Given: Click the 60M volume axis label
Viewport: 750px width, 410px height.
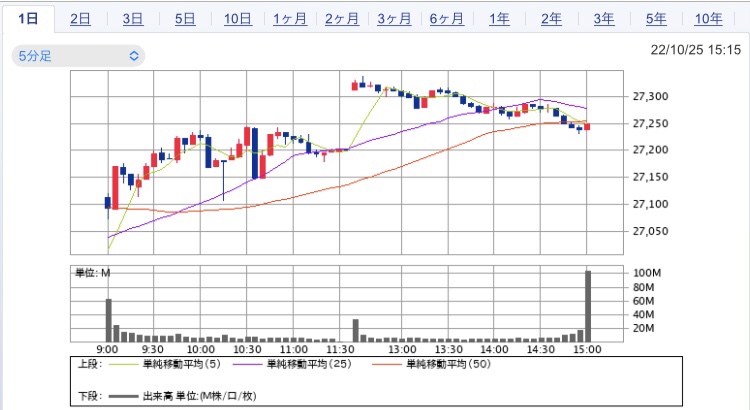Looking at the screenshot, I should (643, 301).
